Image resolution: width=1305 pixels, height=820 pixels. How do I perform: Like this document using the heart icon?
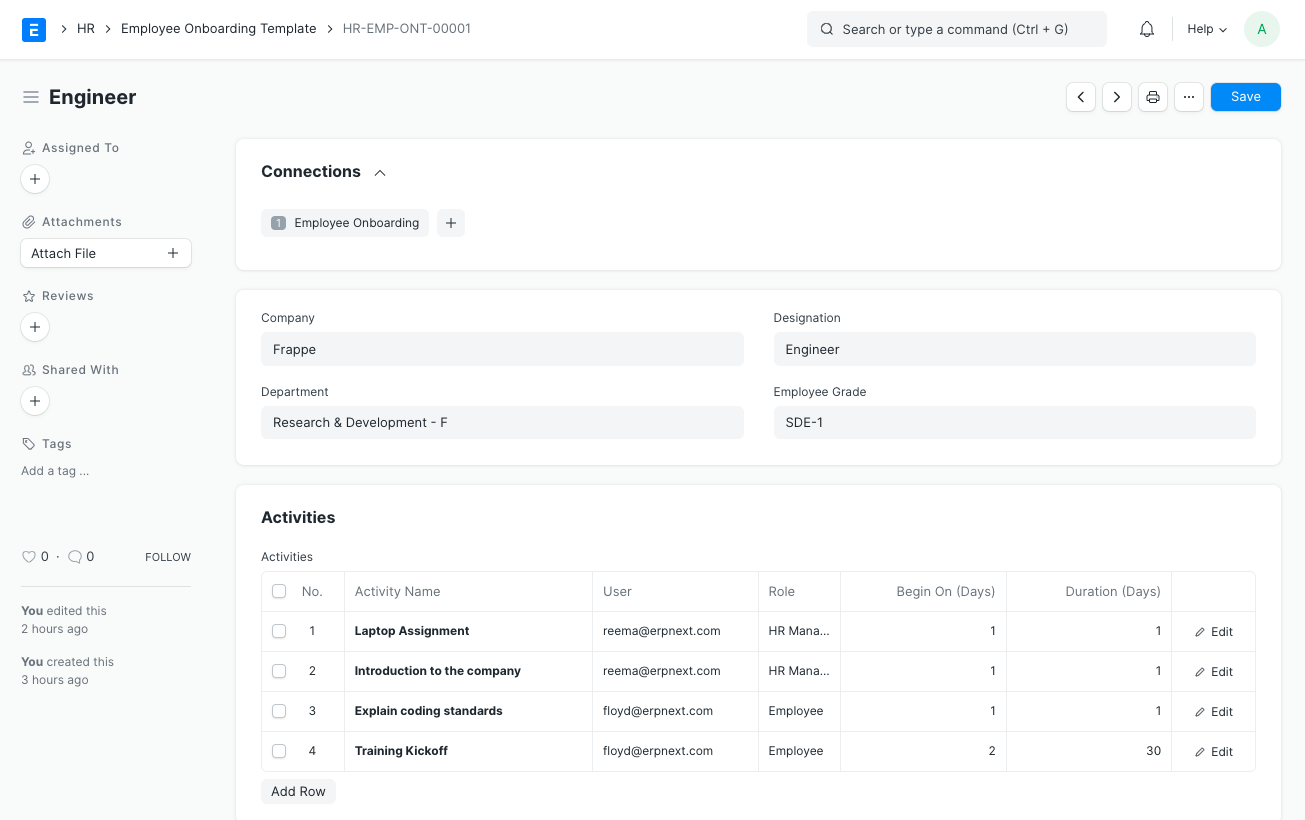(28, 556)
